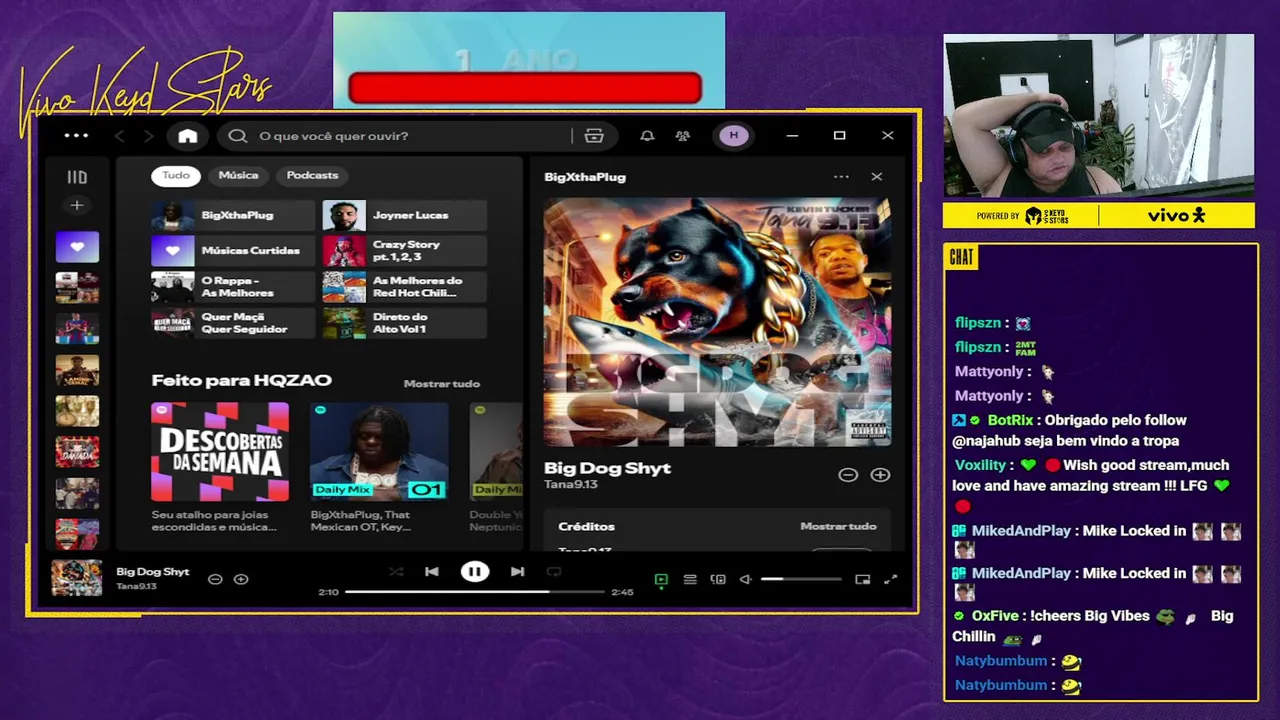Click 'Mostrar tudo' beside Feito para HQZAO

point(441,384)
